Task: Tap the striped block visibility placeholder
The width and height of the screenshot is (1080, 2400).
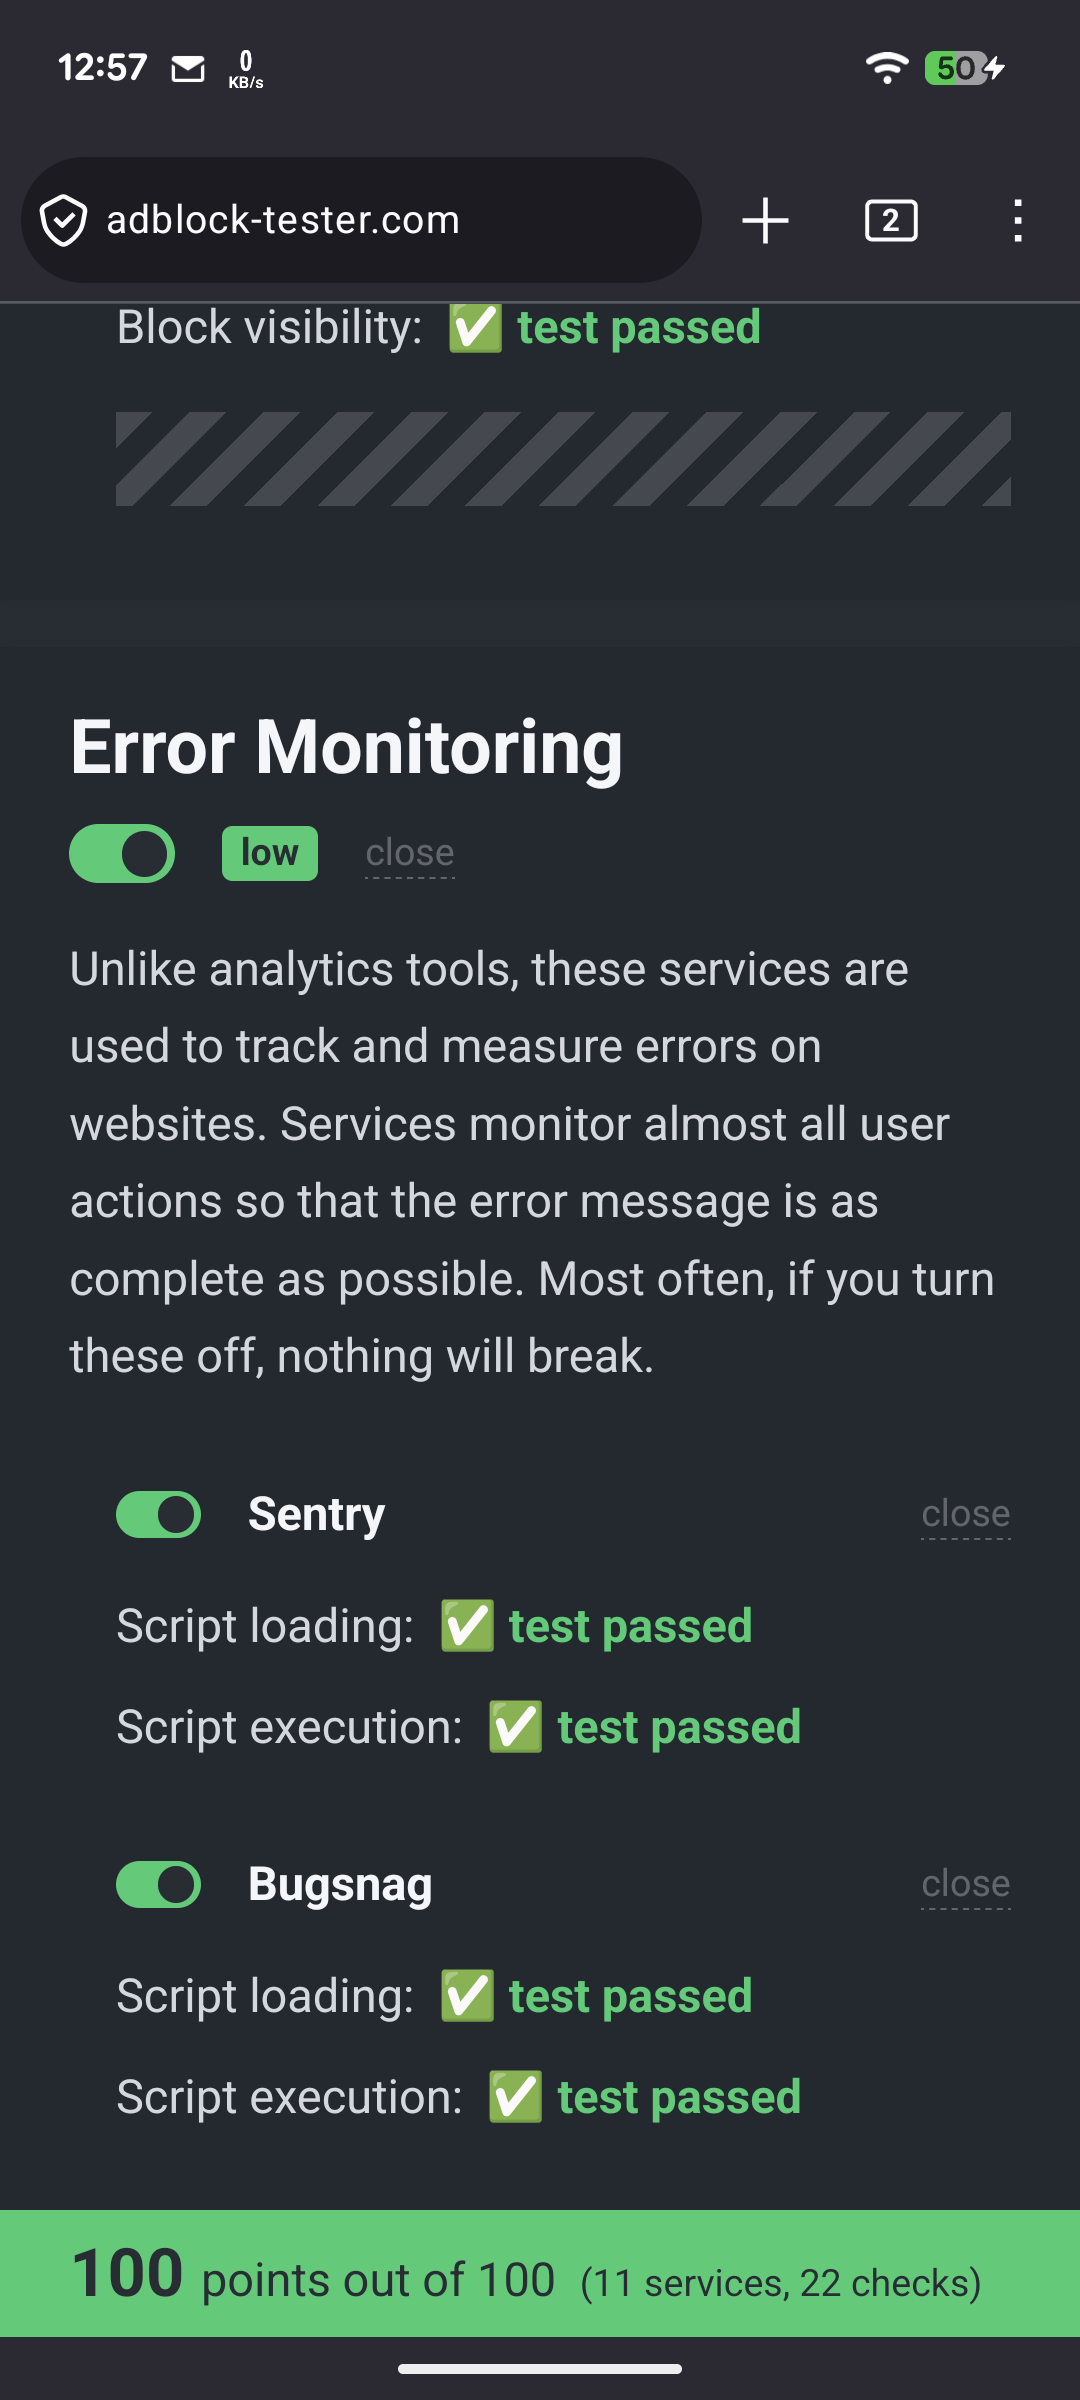Action: click(563, 459)
